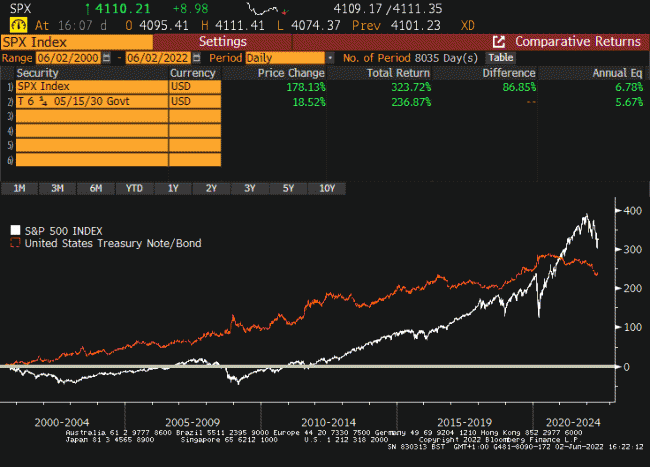Select the T 6 ¼ 05/15/30 Govt security field
This screenshot has height=467, width=650.
click(x=92, y=102)
